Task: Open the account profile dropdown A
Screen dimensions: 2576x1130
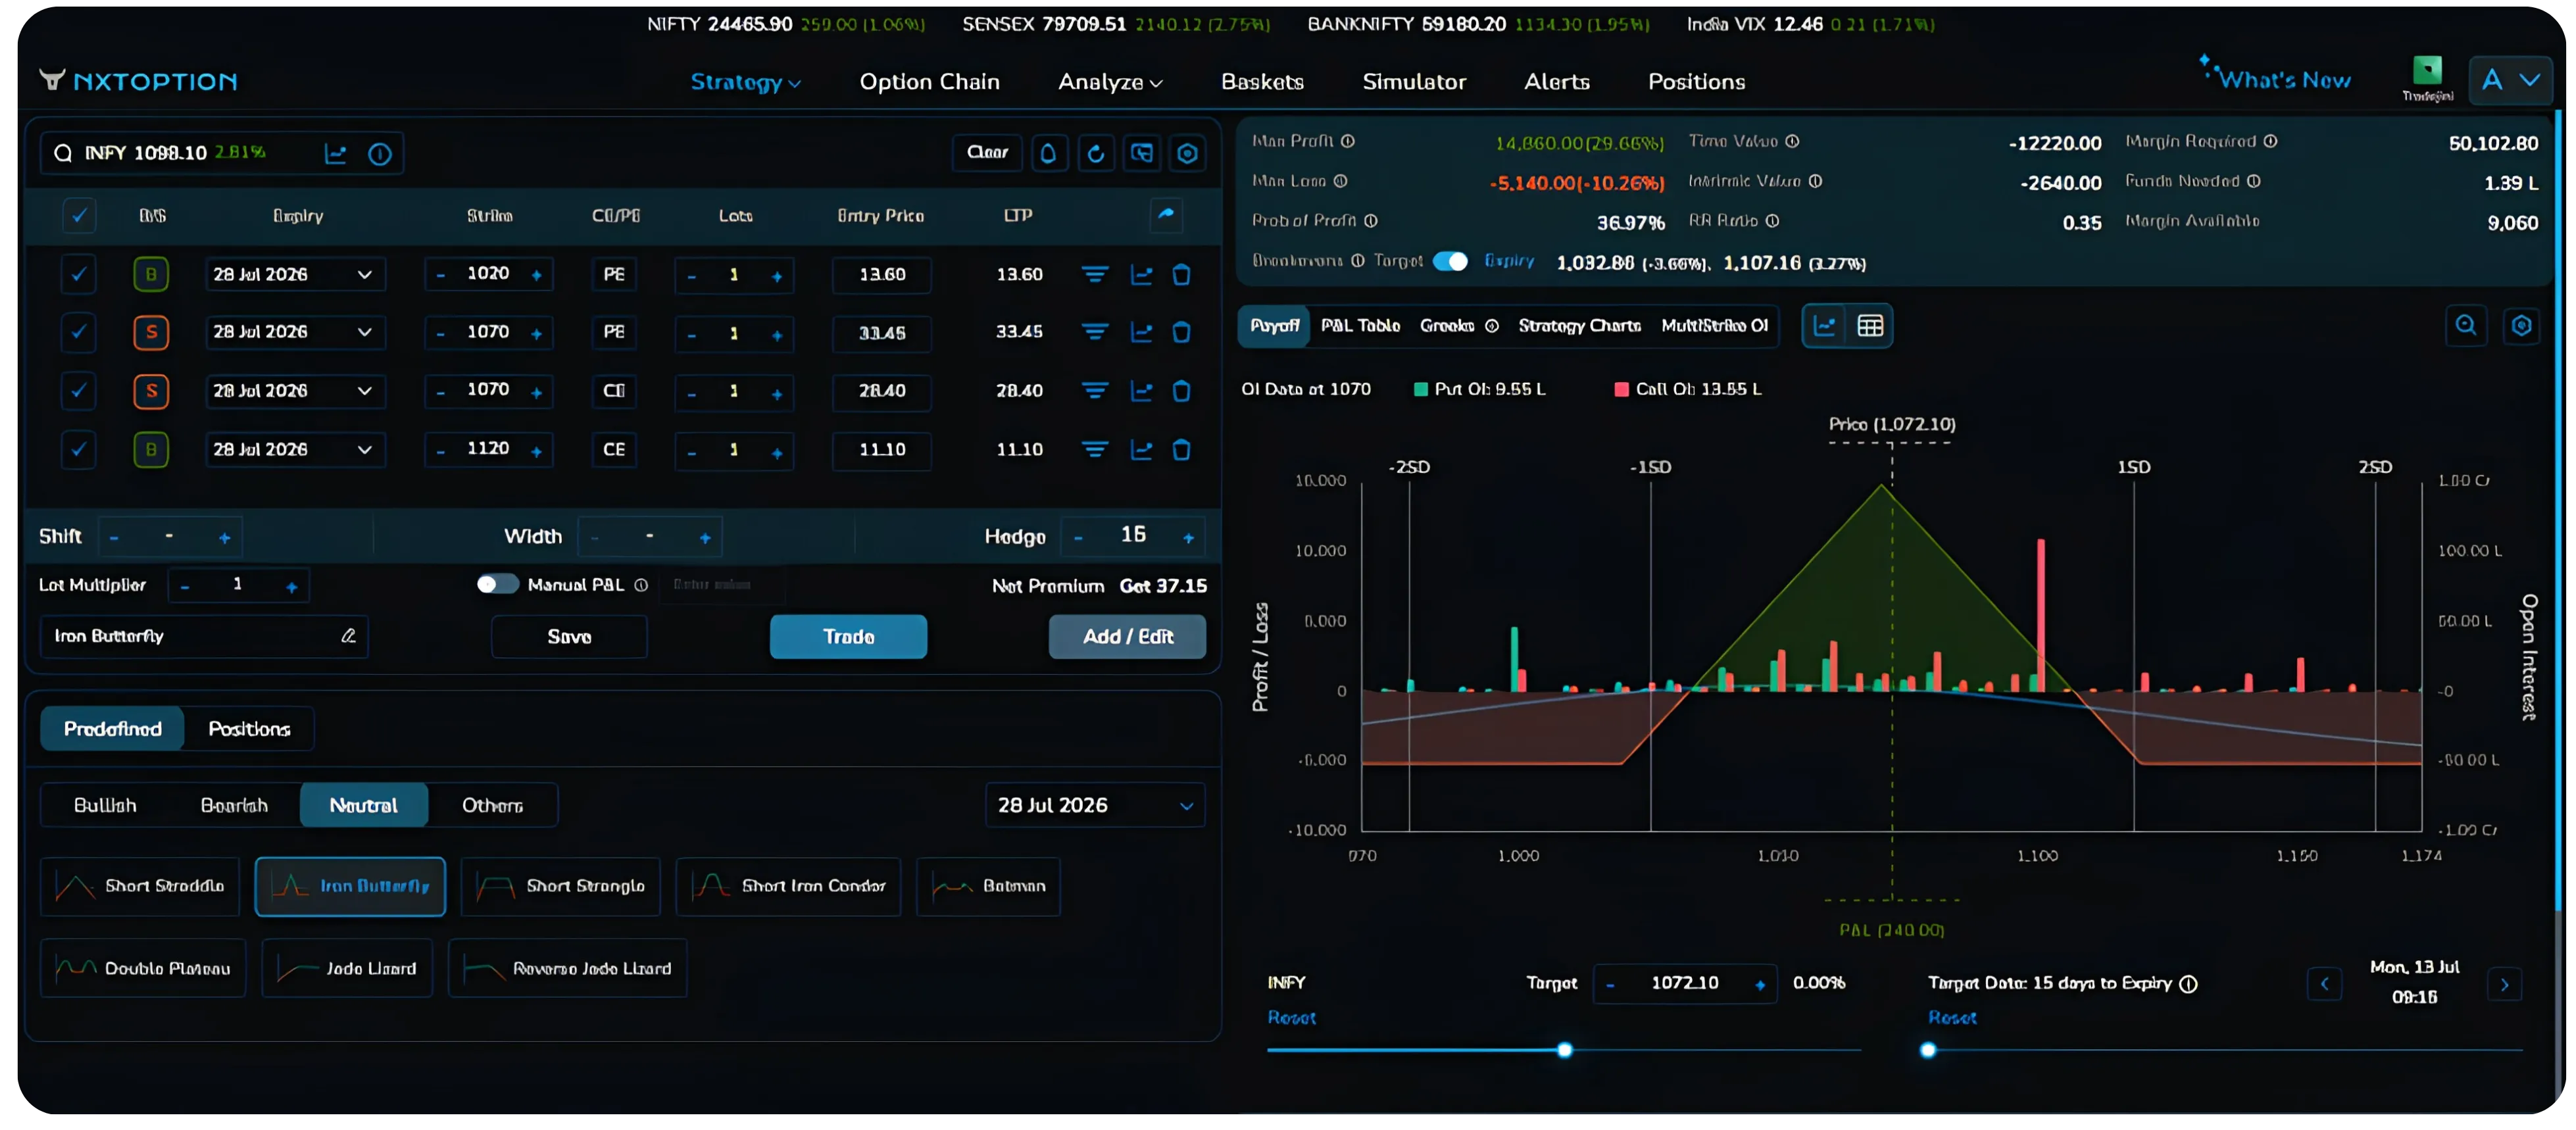Action: [2510, 81]
